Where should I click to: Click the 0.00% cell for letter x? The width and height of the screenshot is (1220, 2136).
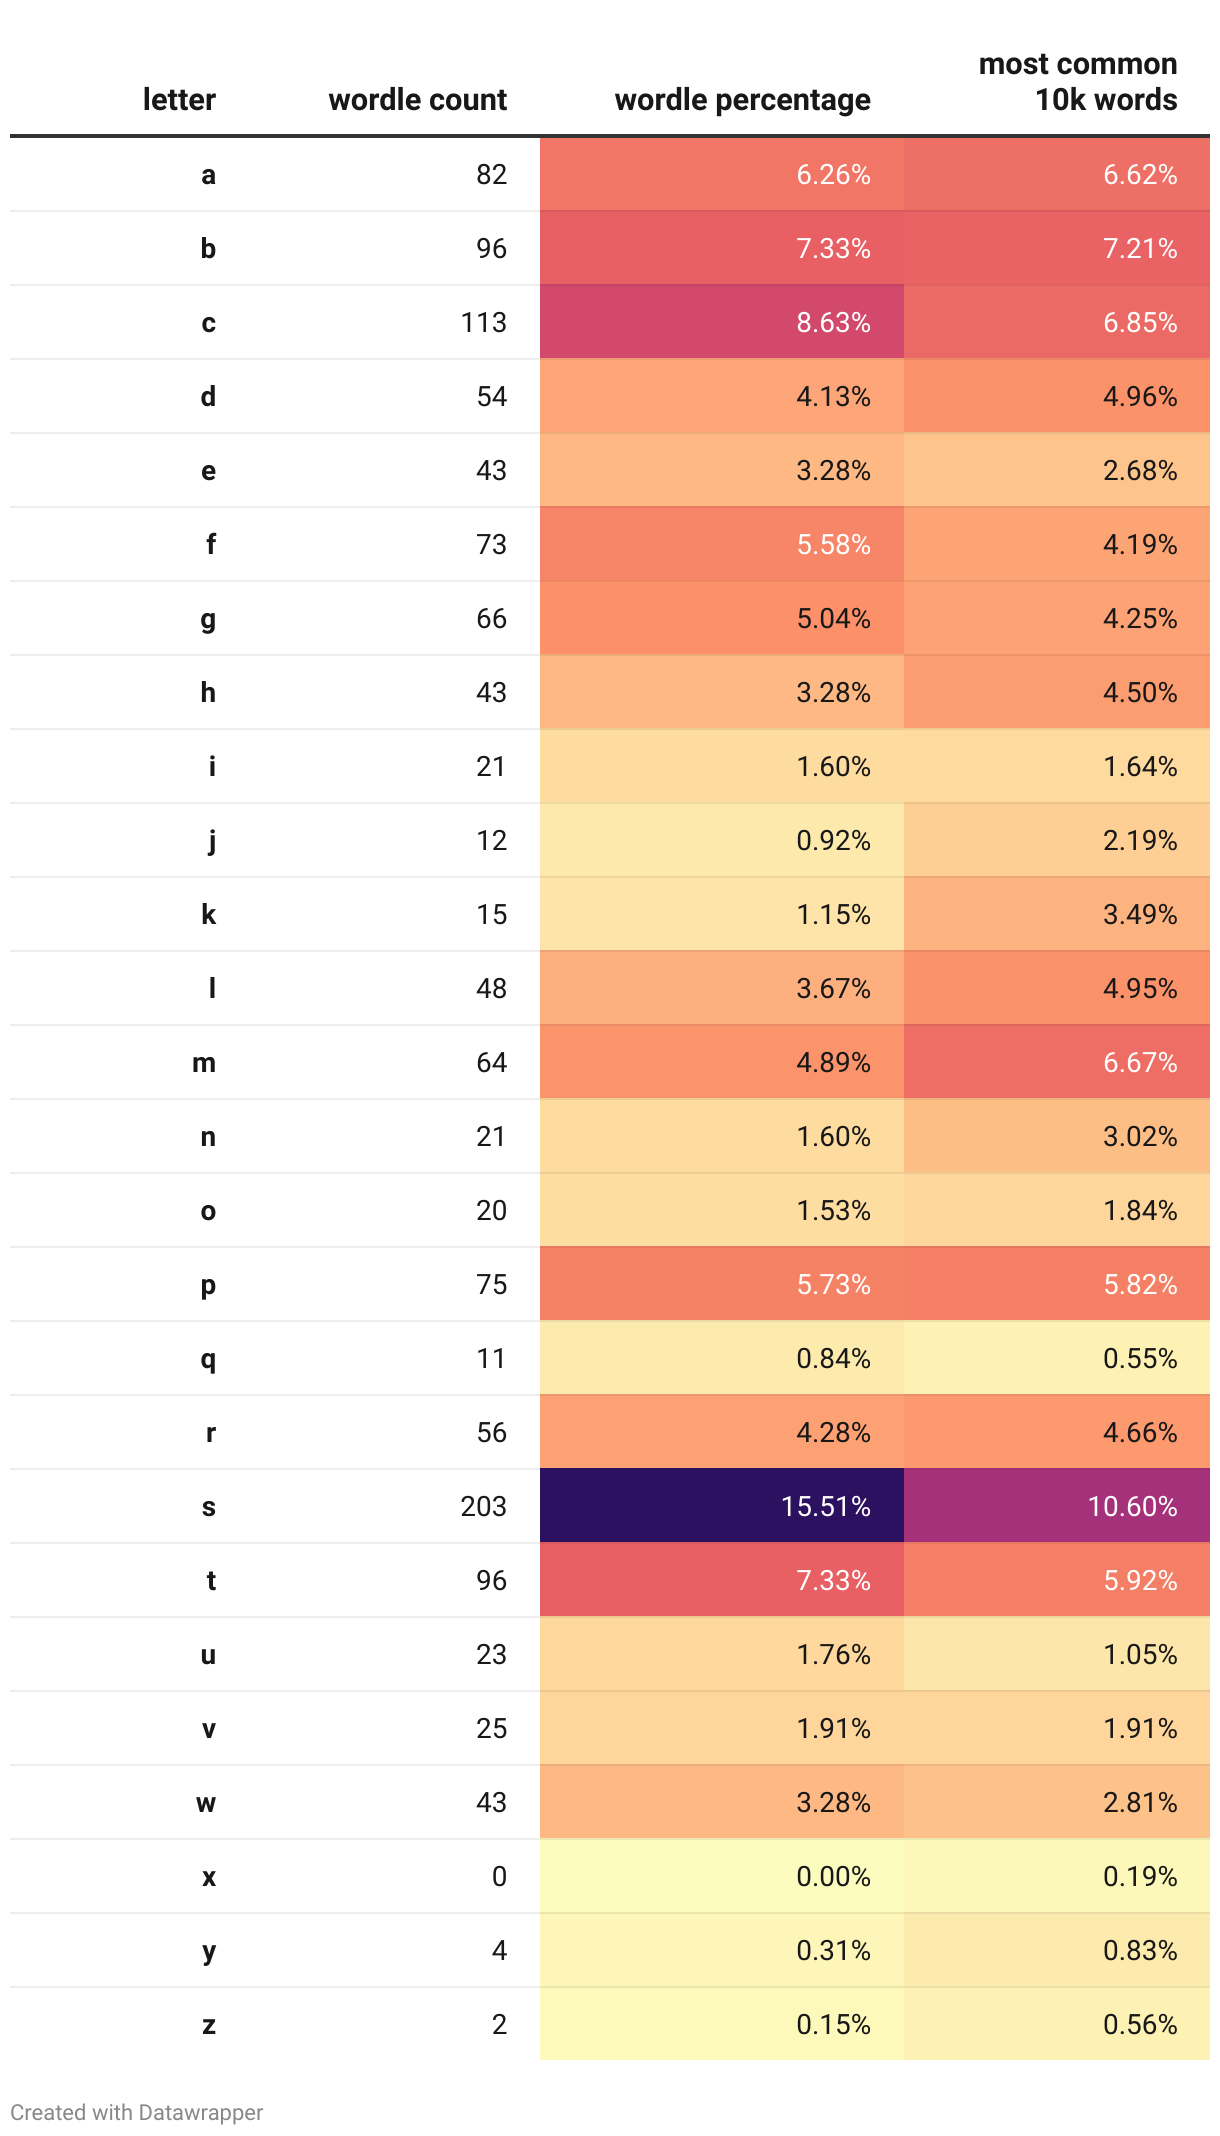pyautogui.click(x=722, y=1876)
